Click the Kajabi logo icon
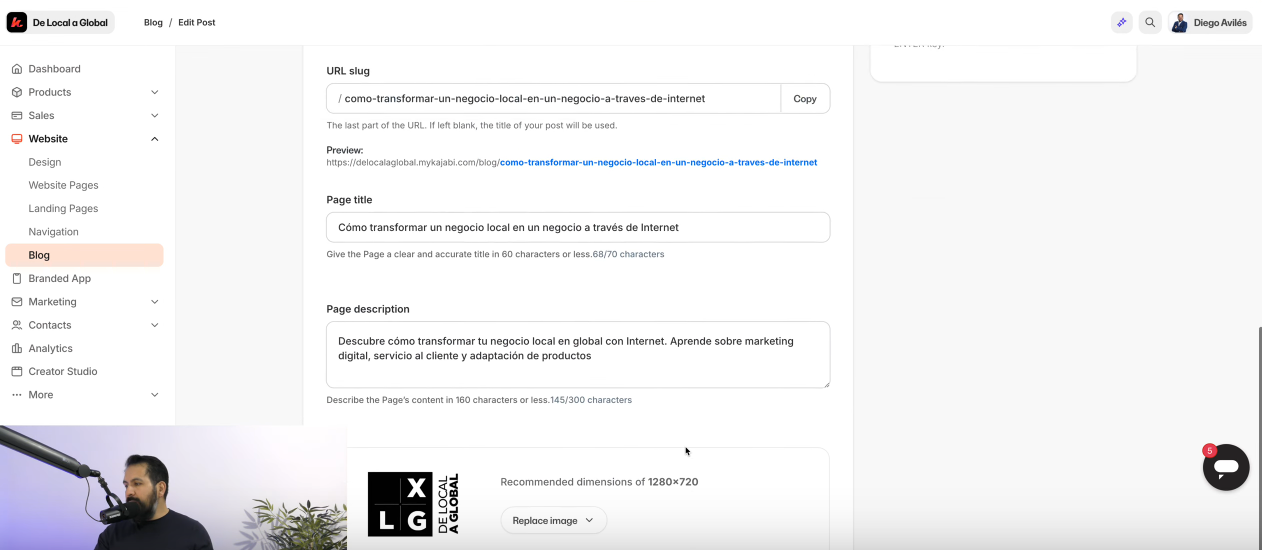This screenshot has height=550, width=1262. click(x=17, y=22)
